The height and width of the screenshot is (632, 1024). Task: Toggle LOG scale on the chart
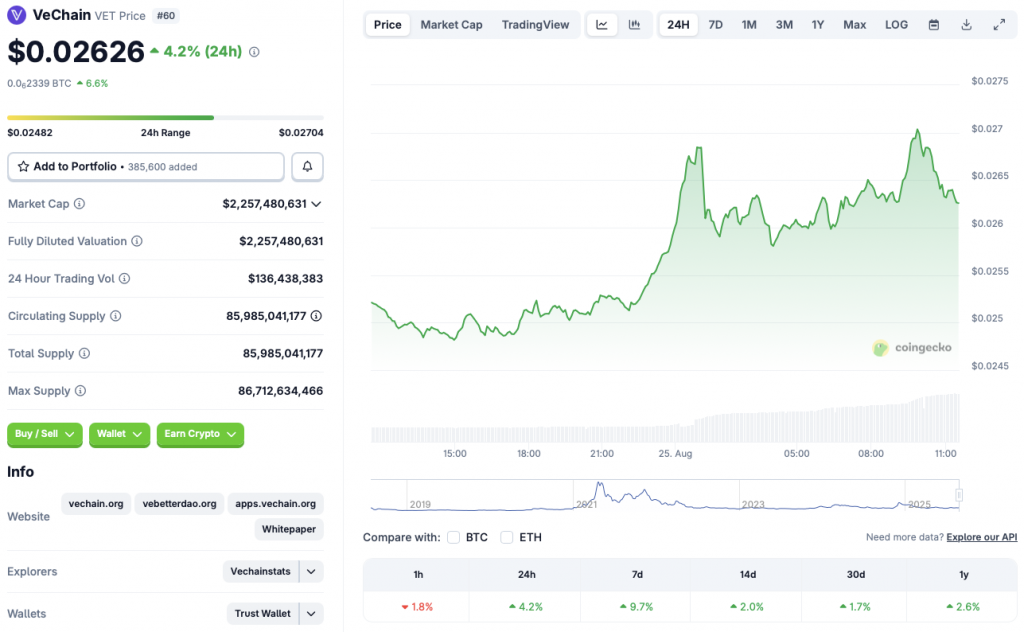[896, 25]
